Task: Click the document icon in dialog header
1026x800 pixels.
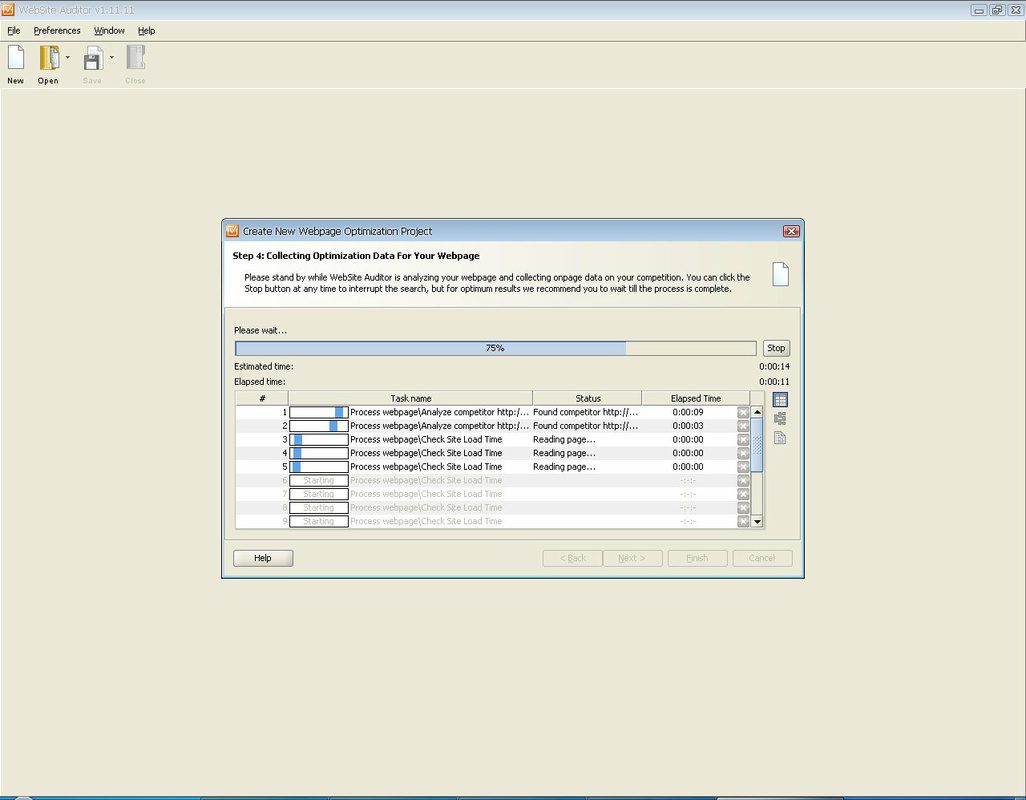Action: [781, 274]
